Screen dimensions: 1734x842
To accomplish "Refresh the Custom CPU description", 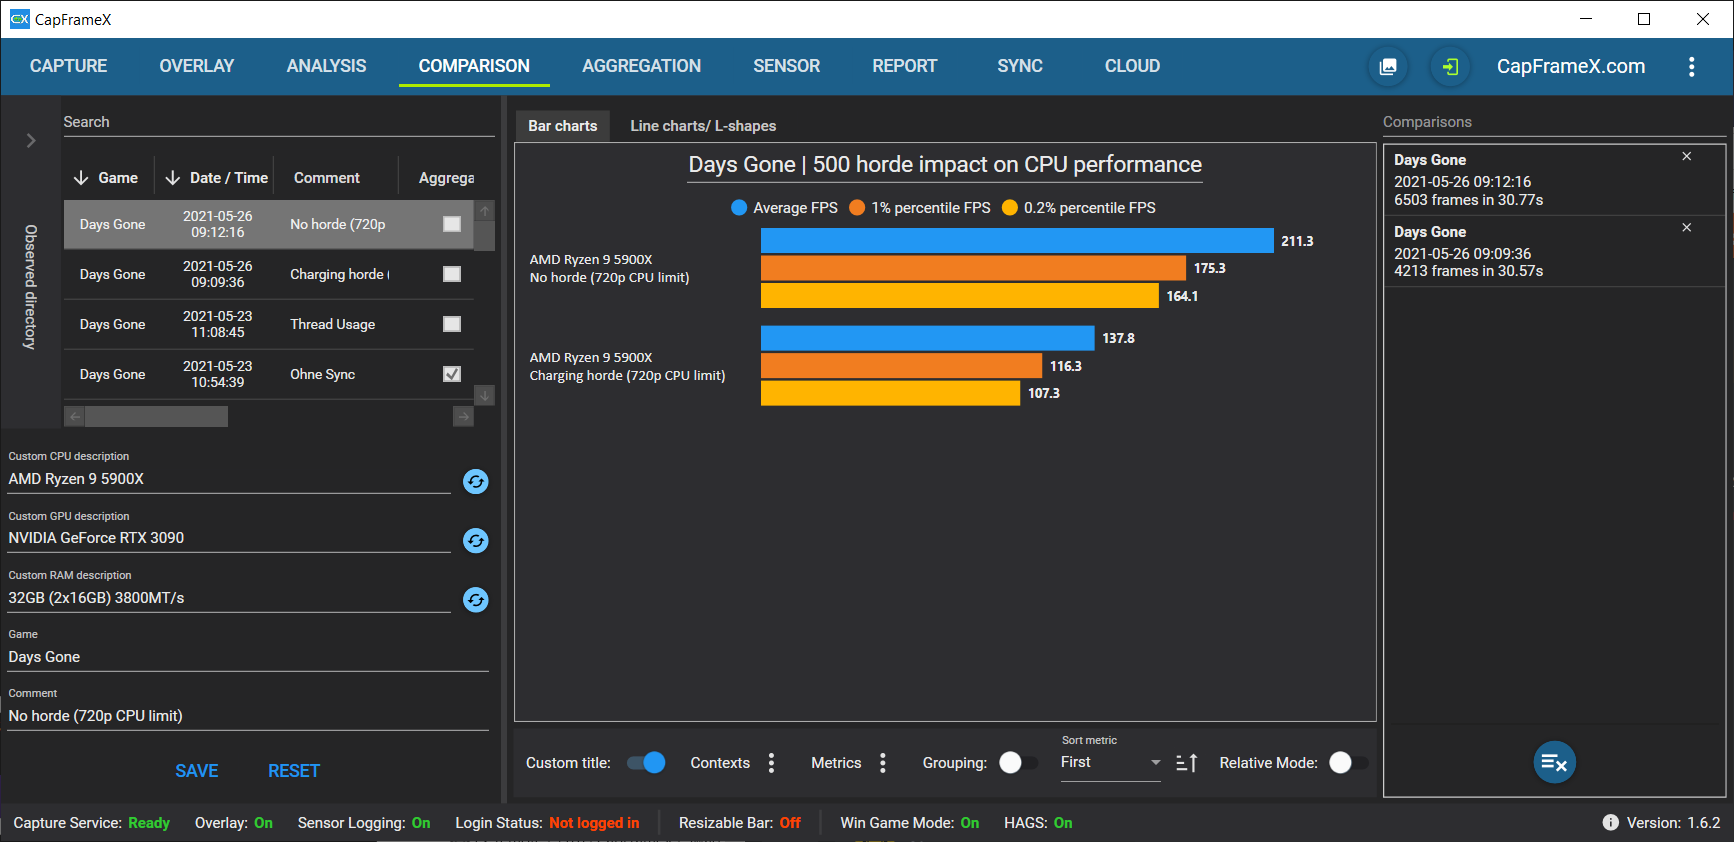I will click(476, 482).
